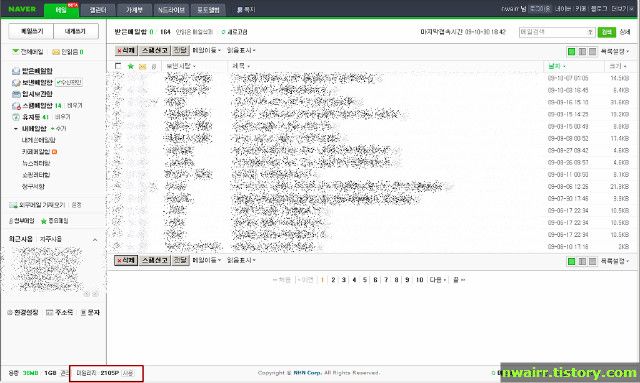640x383 pixels.
Task: Open the 내게쓴메일함 folder
Action: pyautogui.click(x=39, y=140)
